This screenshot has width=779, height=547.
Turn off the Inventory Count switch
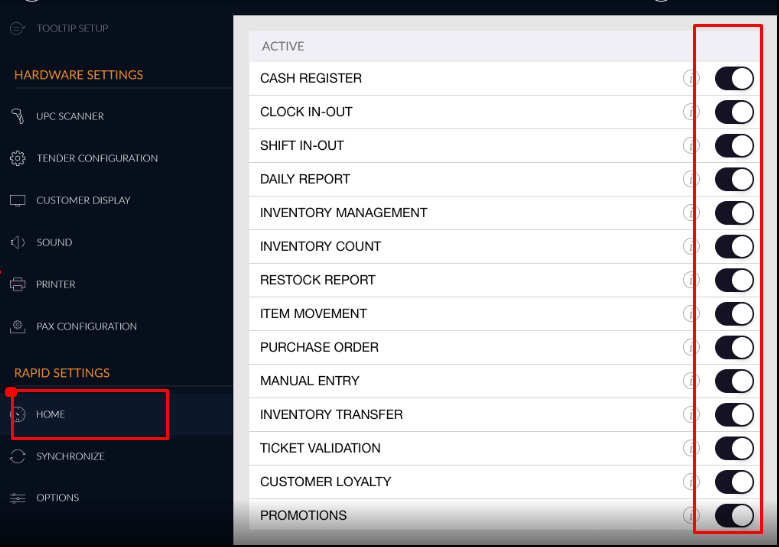tap(734, 246)
